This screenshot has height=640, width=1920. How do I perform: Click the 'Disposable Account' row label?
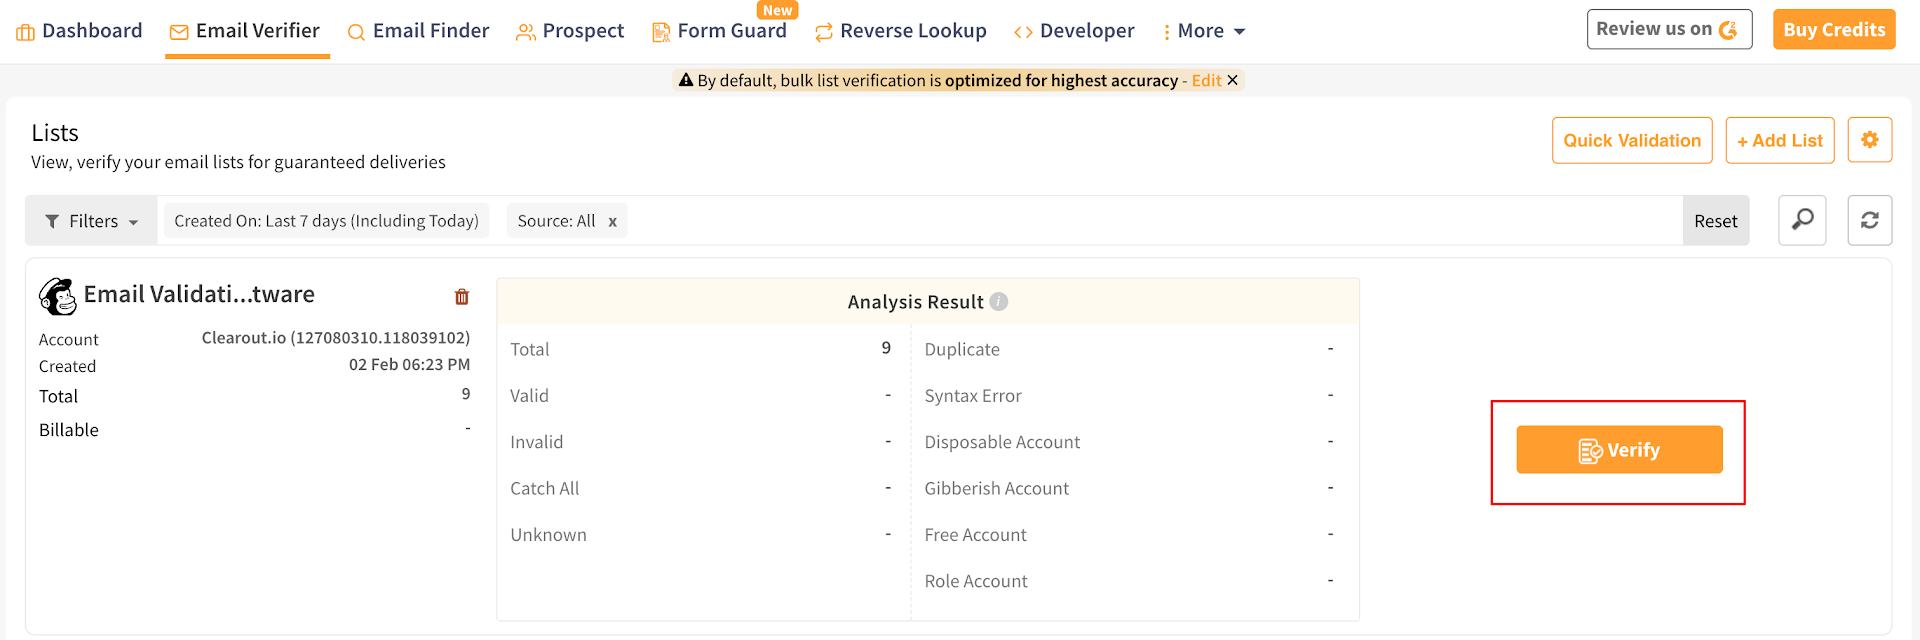pyautogui.click(x=1002, y=442)
